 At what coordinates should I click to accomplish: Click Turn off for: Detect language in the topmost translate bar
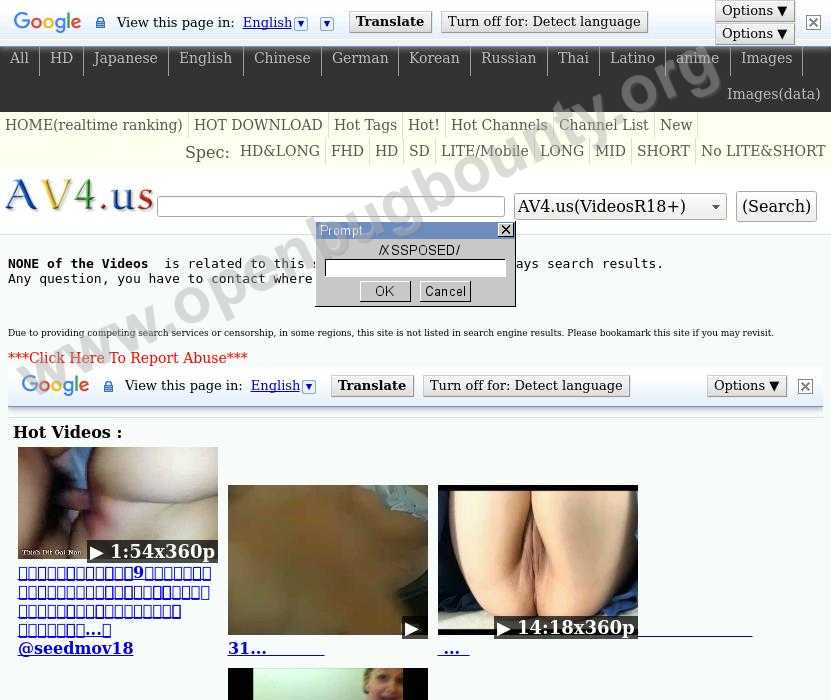click(544, 22)
